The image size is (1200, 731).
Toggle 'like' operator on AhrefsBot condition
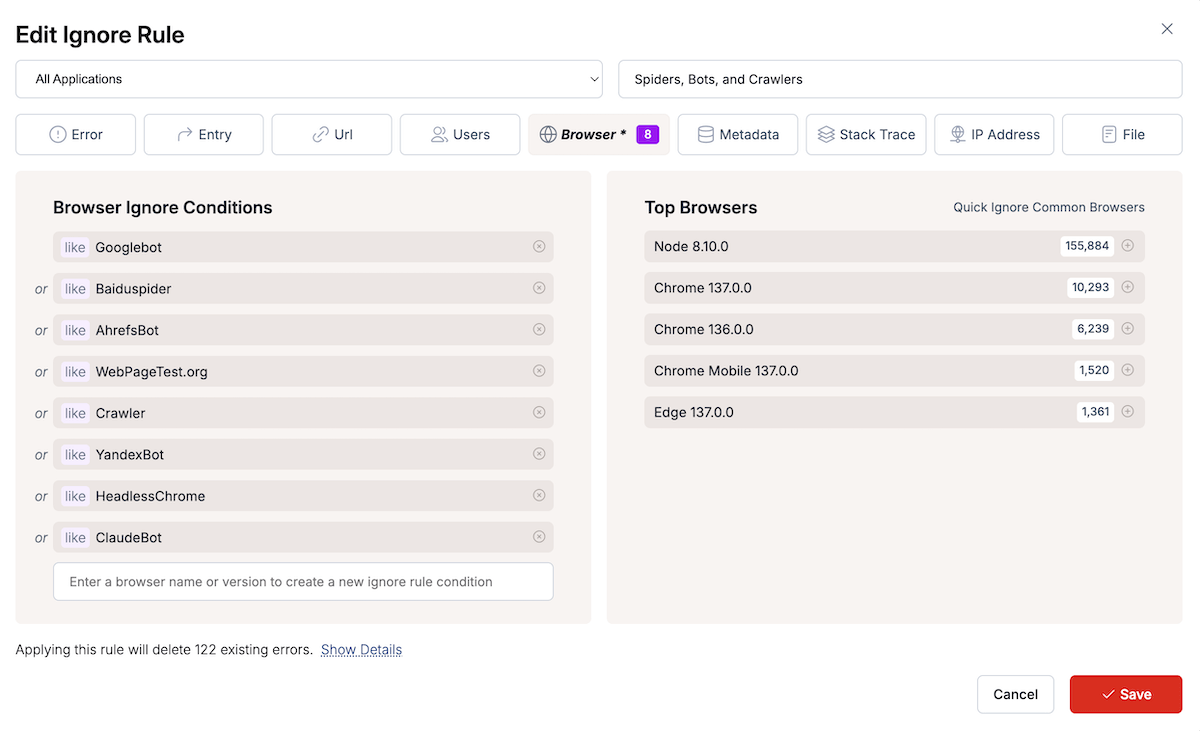tap(75, 330)
